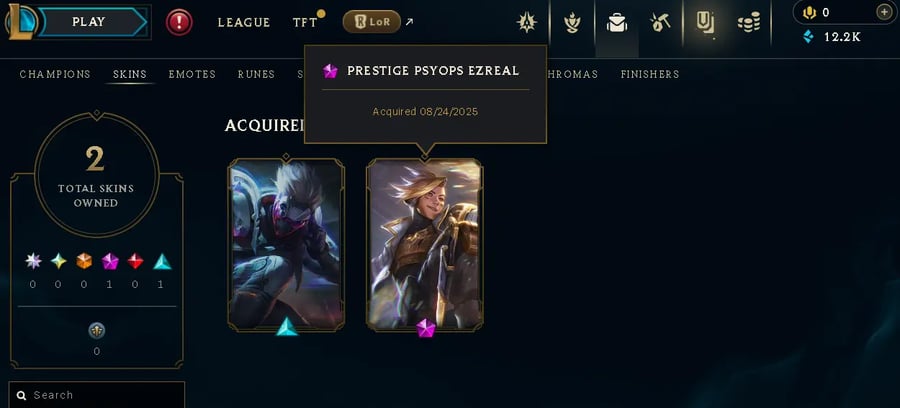Open the Profile banner icon

[705, 22]
